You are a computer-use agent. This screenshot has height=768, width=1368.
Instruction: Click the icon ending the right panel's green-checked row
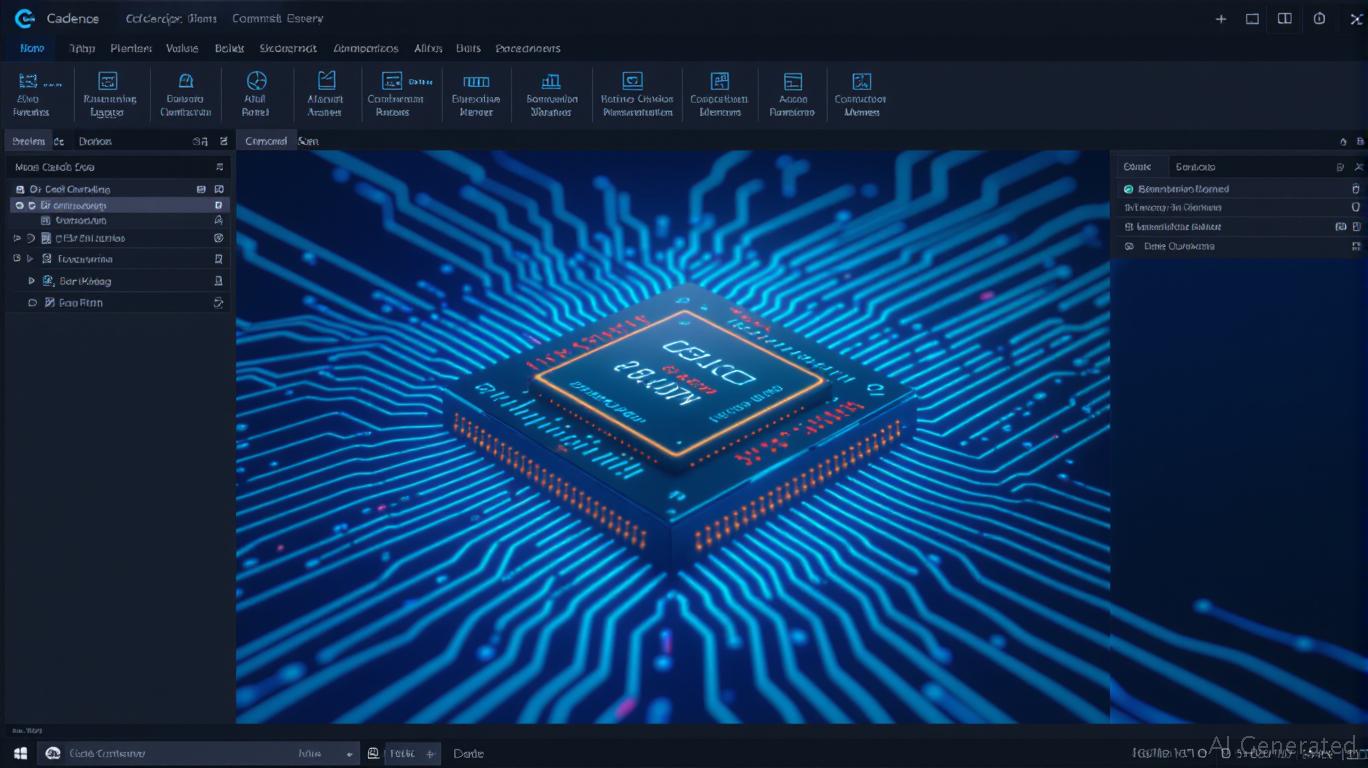tap(1356, 189)
